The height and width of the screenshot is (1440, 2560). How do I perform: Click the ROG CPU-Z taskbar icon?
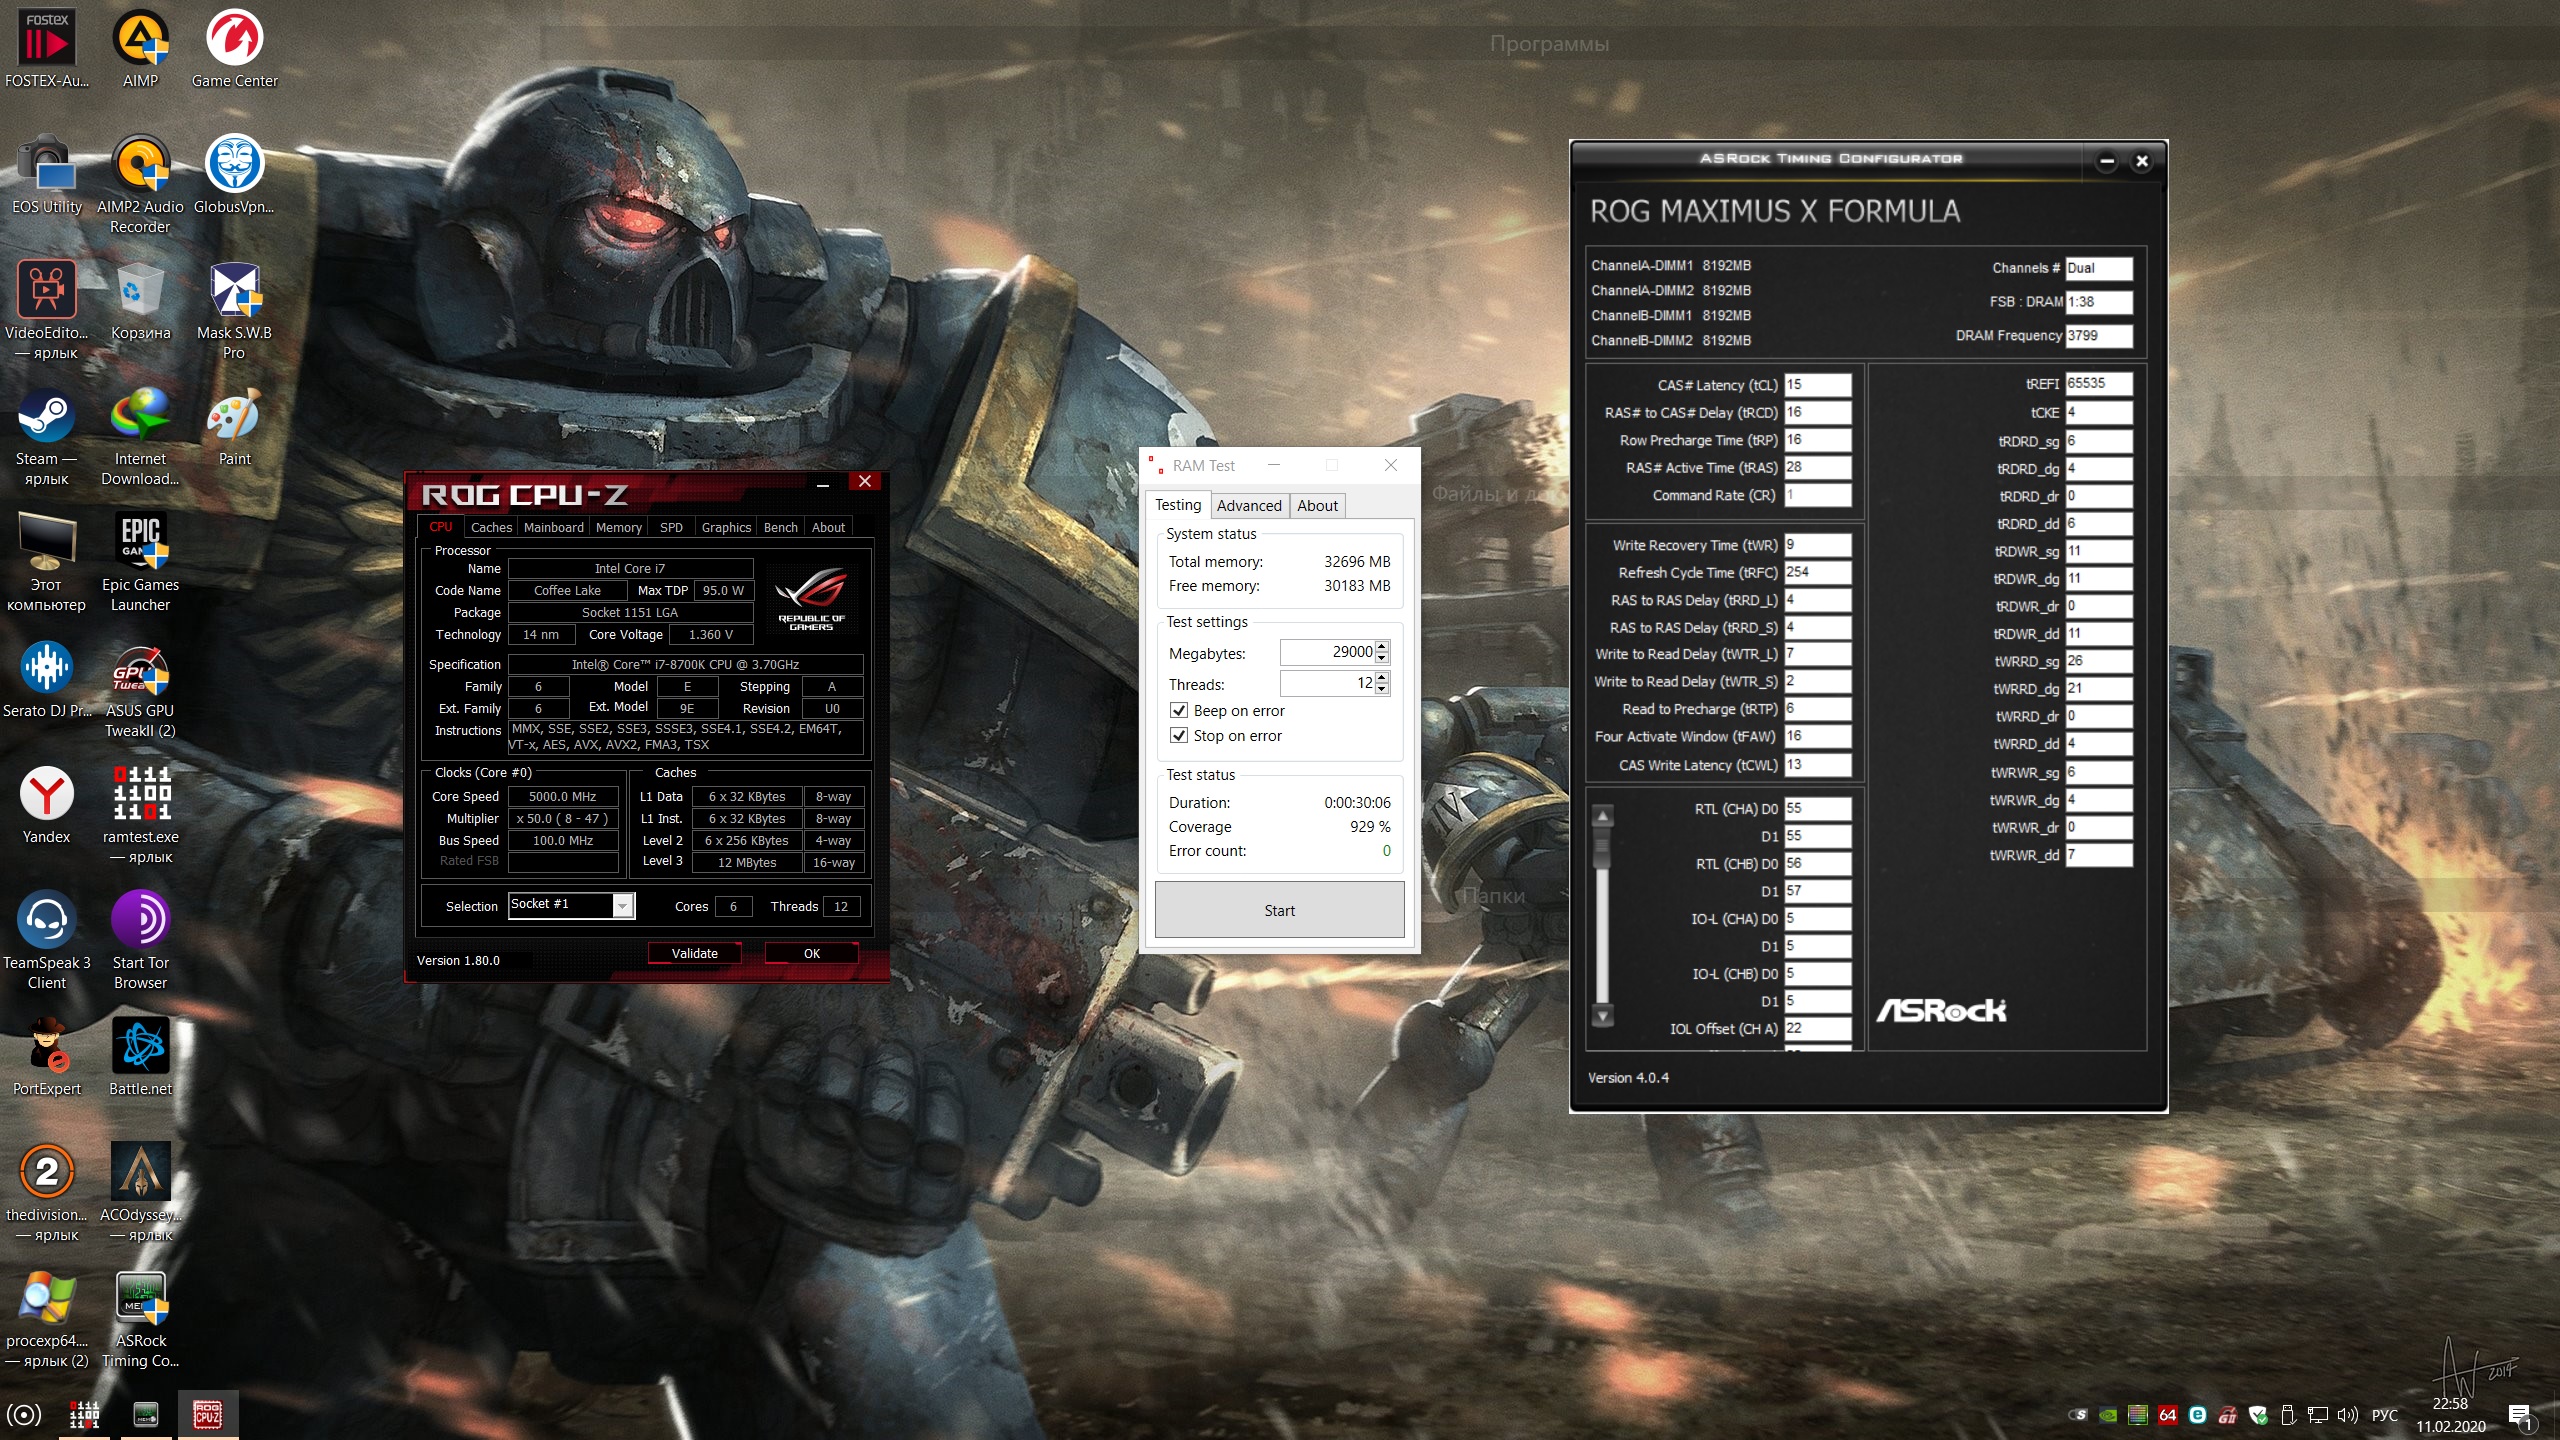coord(208,1414)
